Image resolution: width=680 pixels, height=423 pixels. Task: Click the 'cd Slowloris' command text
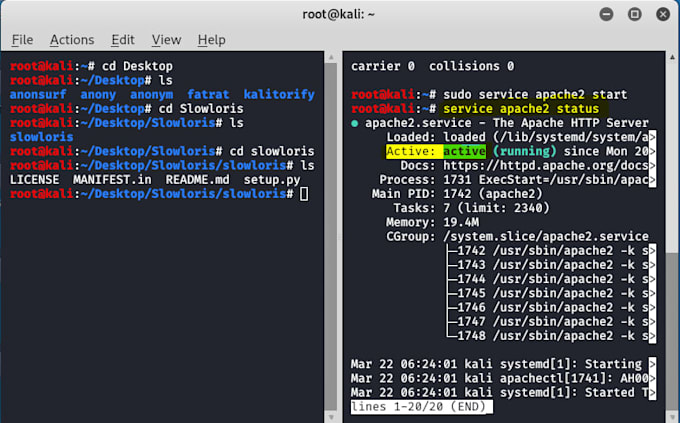point(201,108)
